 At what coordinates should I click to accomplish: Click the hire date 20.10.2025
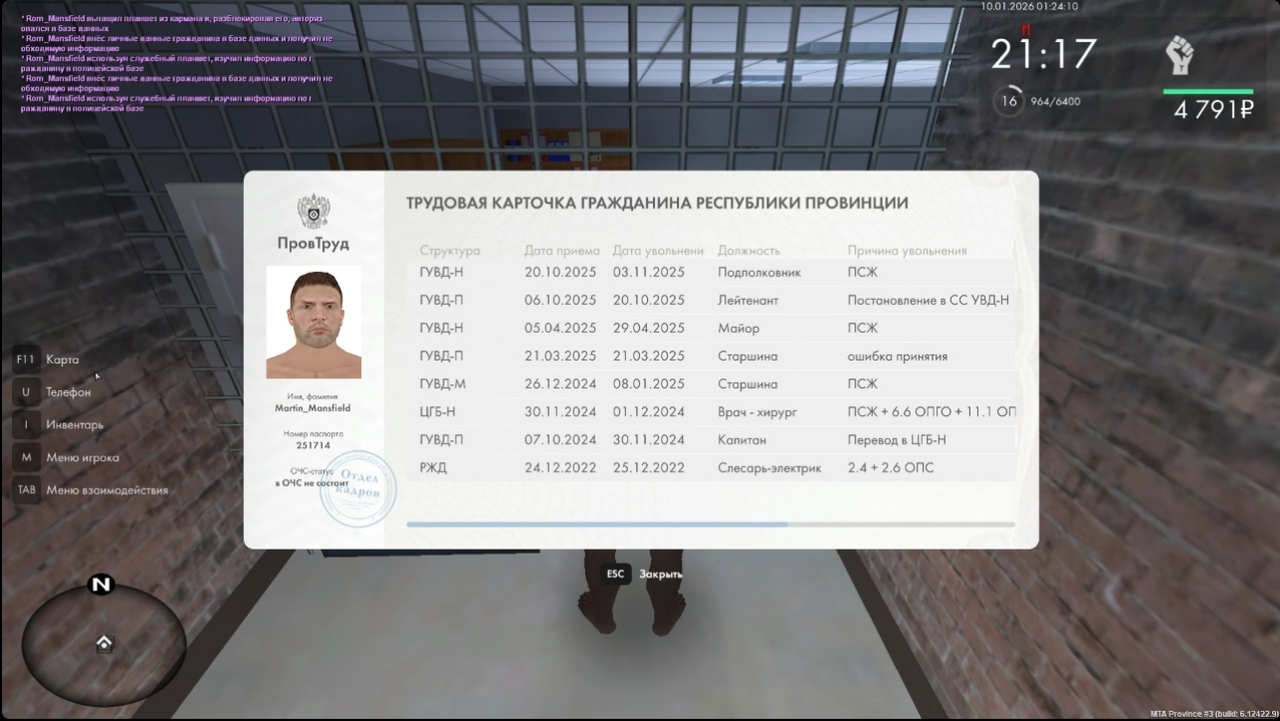coord(560,272)
